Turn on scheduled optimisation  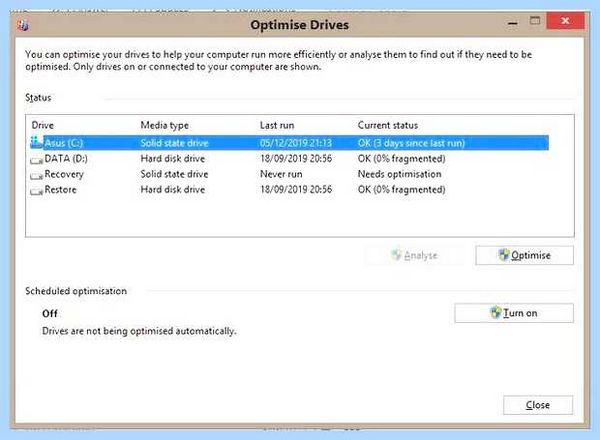[x=514, y=313]
